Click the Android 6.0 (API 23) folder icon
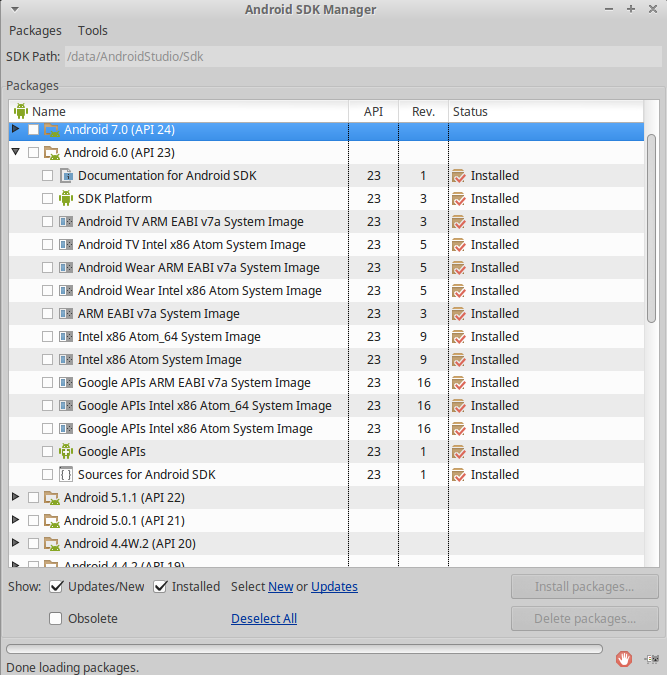This screenshot has width=667, height=675. pos(52,153)
